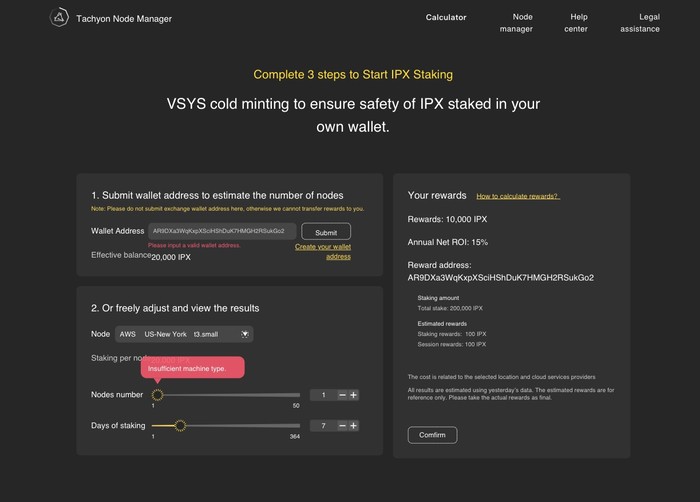700x502 pixels.
Task: Increase Nodes number with plus button
Action: tap(354, 395)
